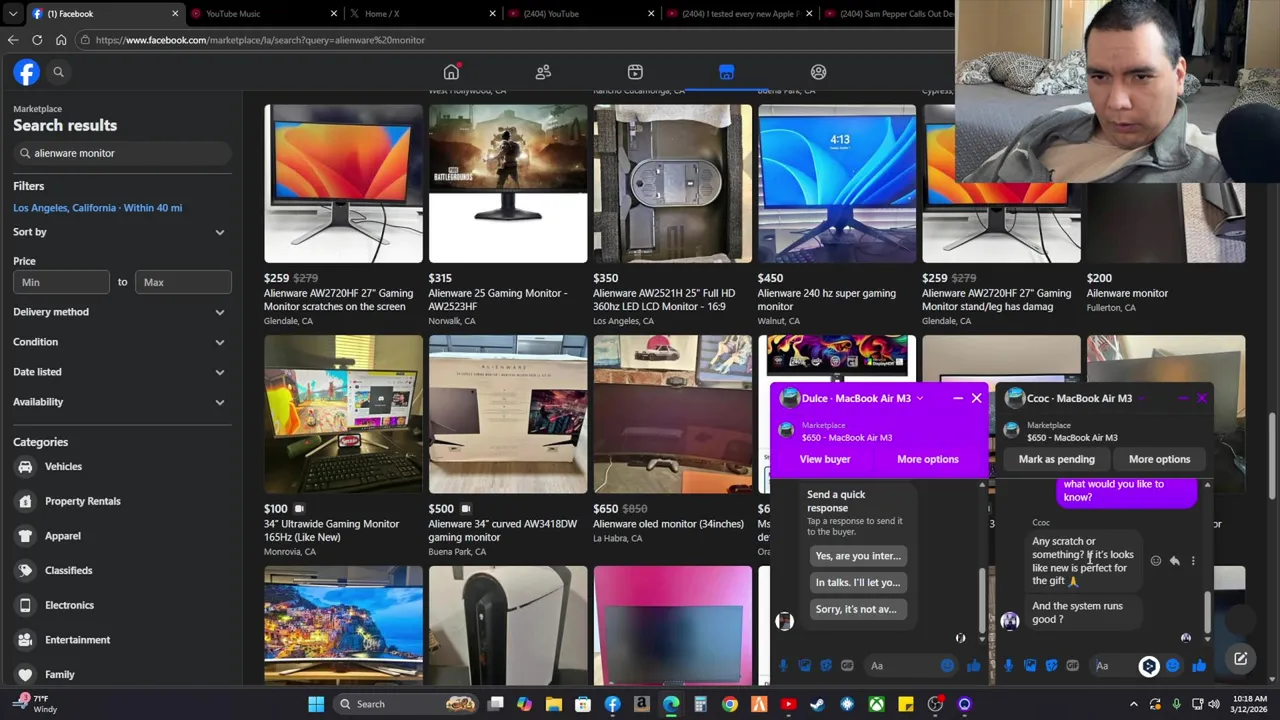
Task: Send 'Sorry, it's not av...' quick response
Action: coord(856,609)
